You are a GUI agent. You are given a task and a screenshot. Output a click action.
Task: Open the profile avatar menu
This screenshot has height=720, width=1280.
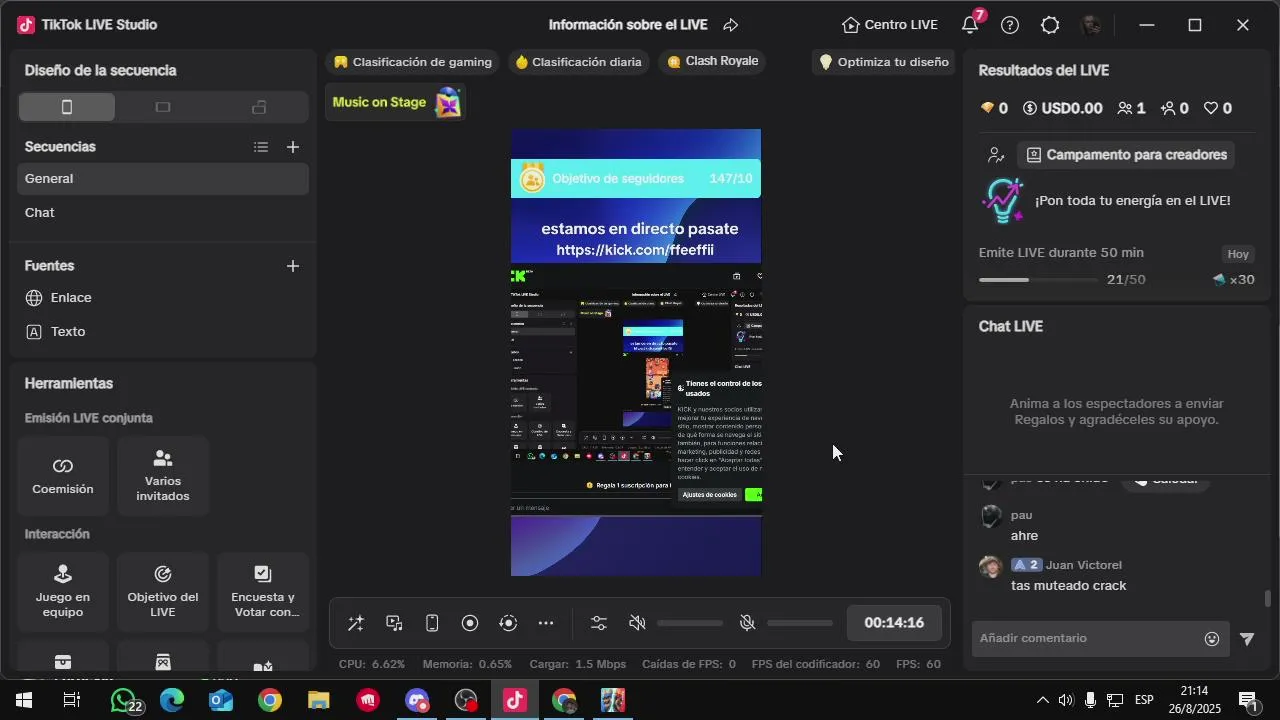[x=1091, y=25]
